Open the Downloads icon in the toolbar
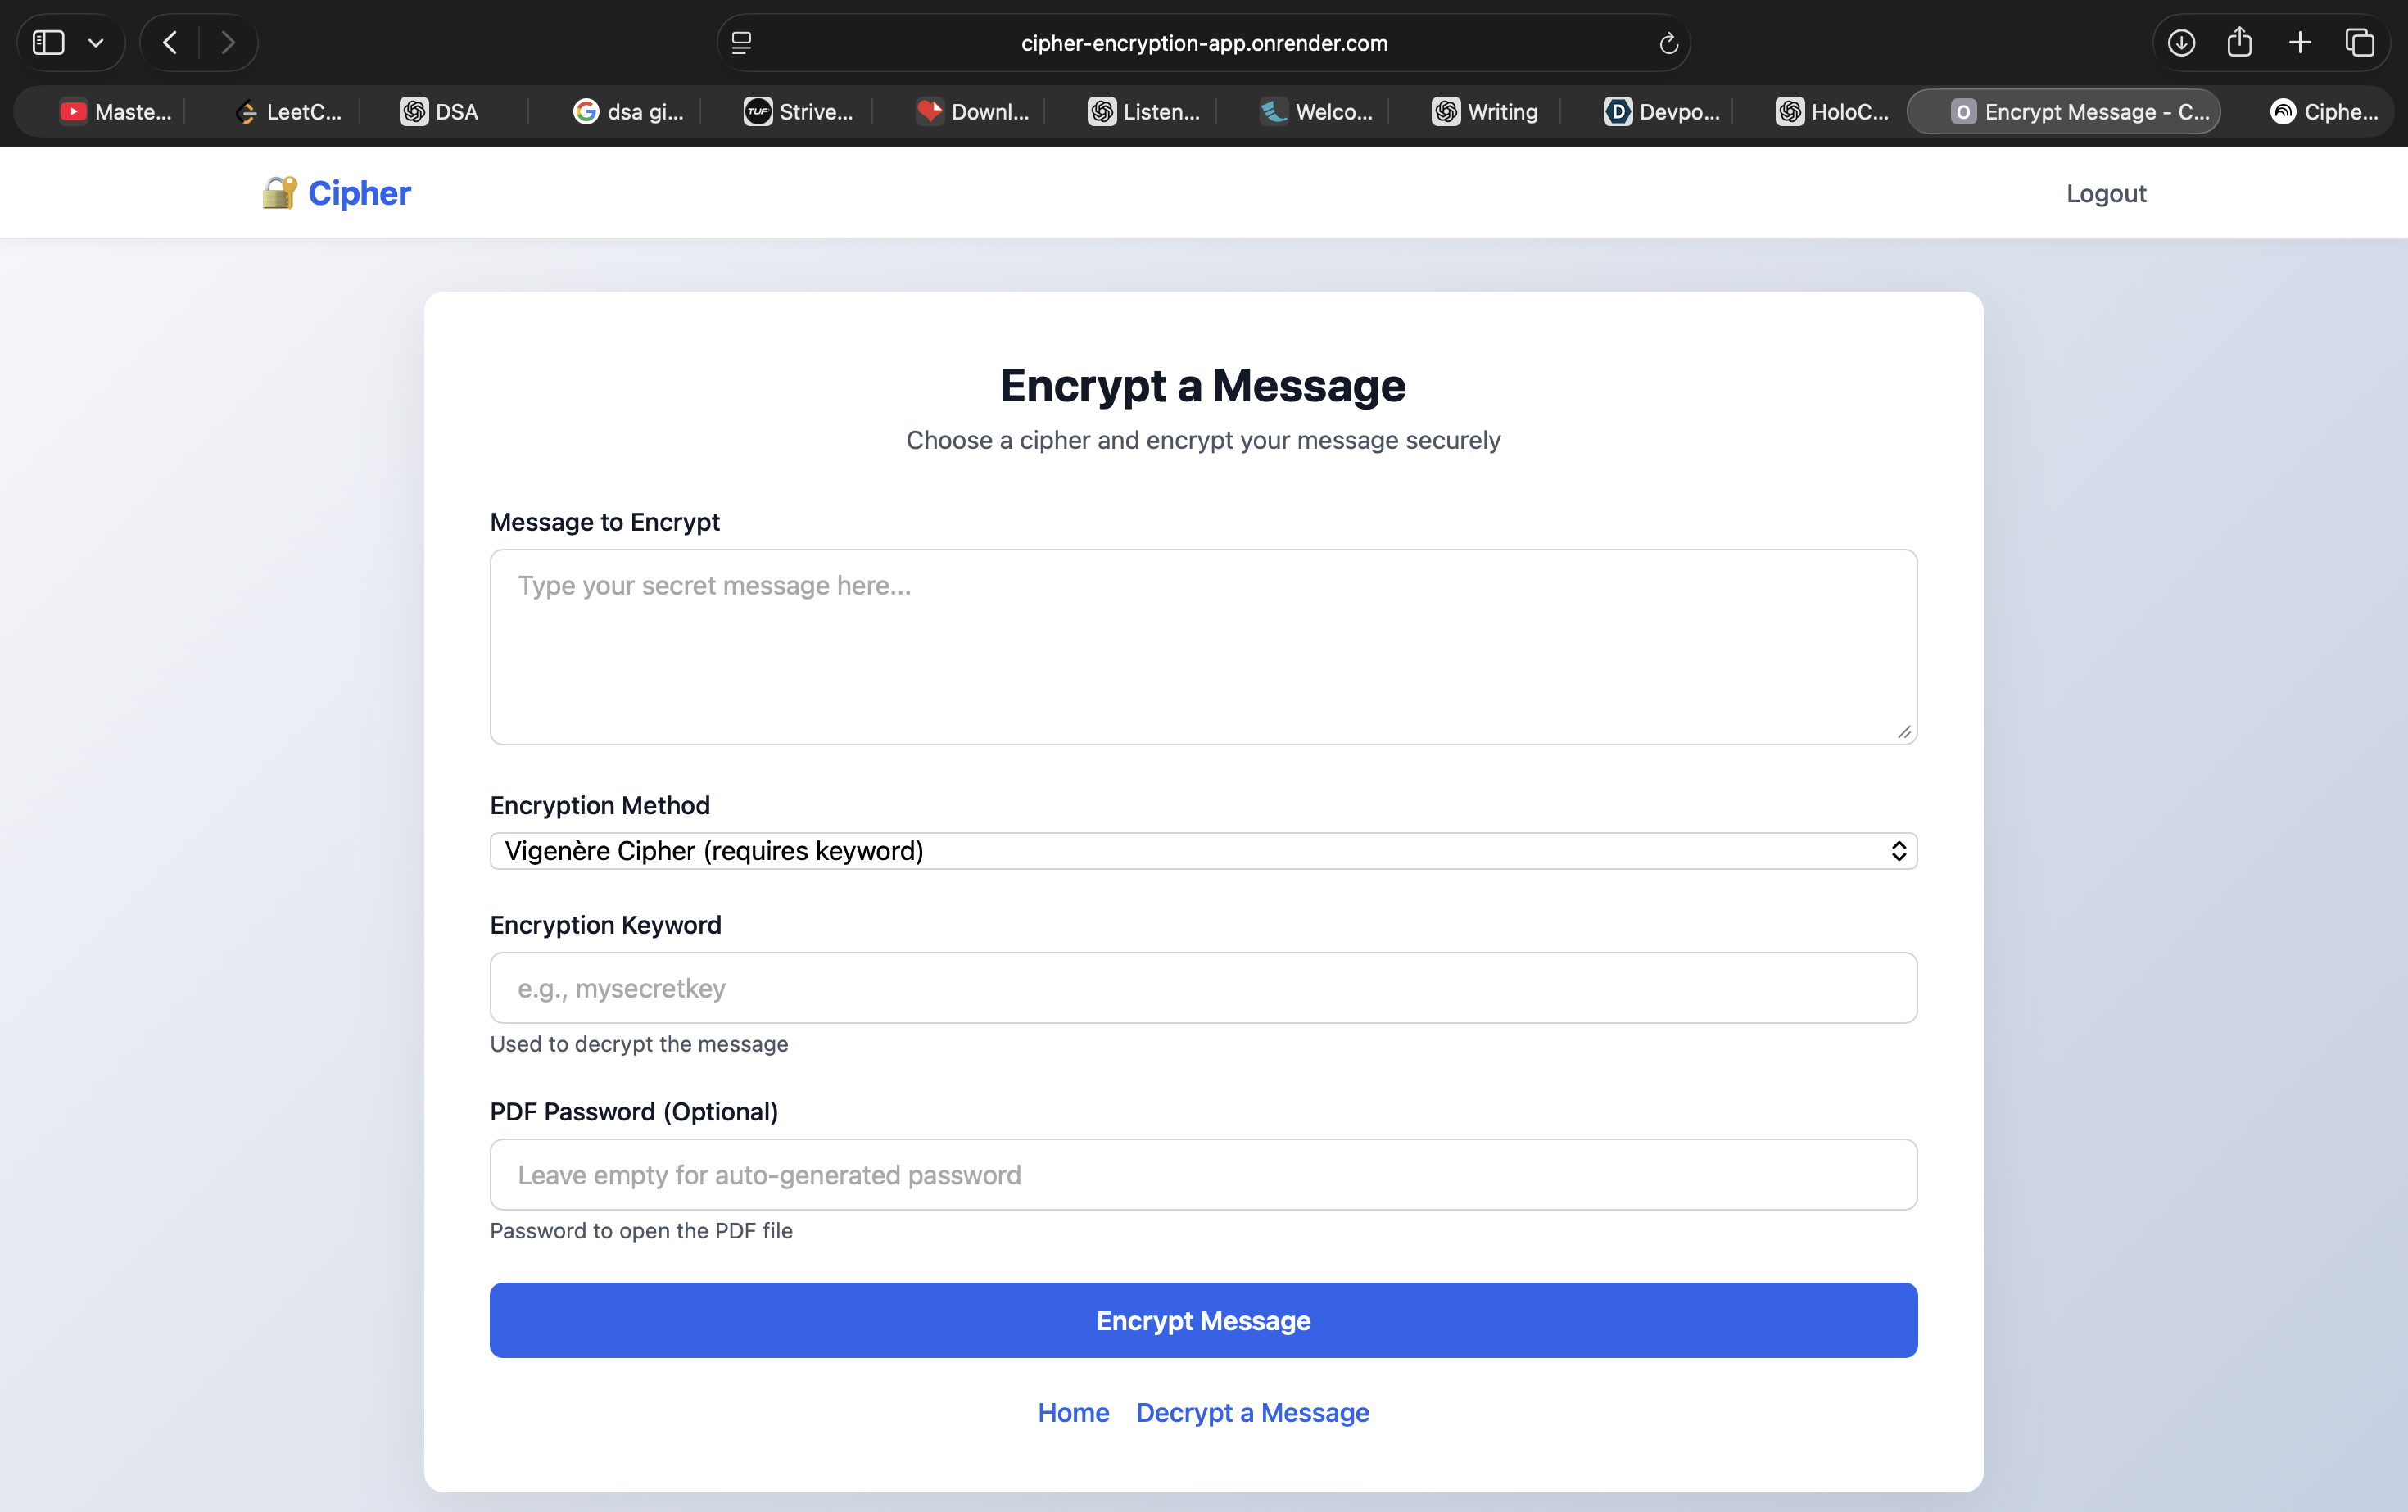 (x=2181, y=42)
